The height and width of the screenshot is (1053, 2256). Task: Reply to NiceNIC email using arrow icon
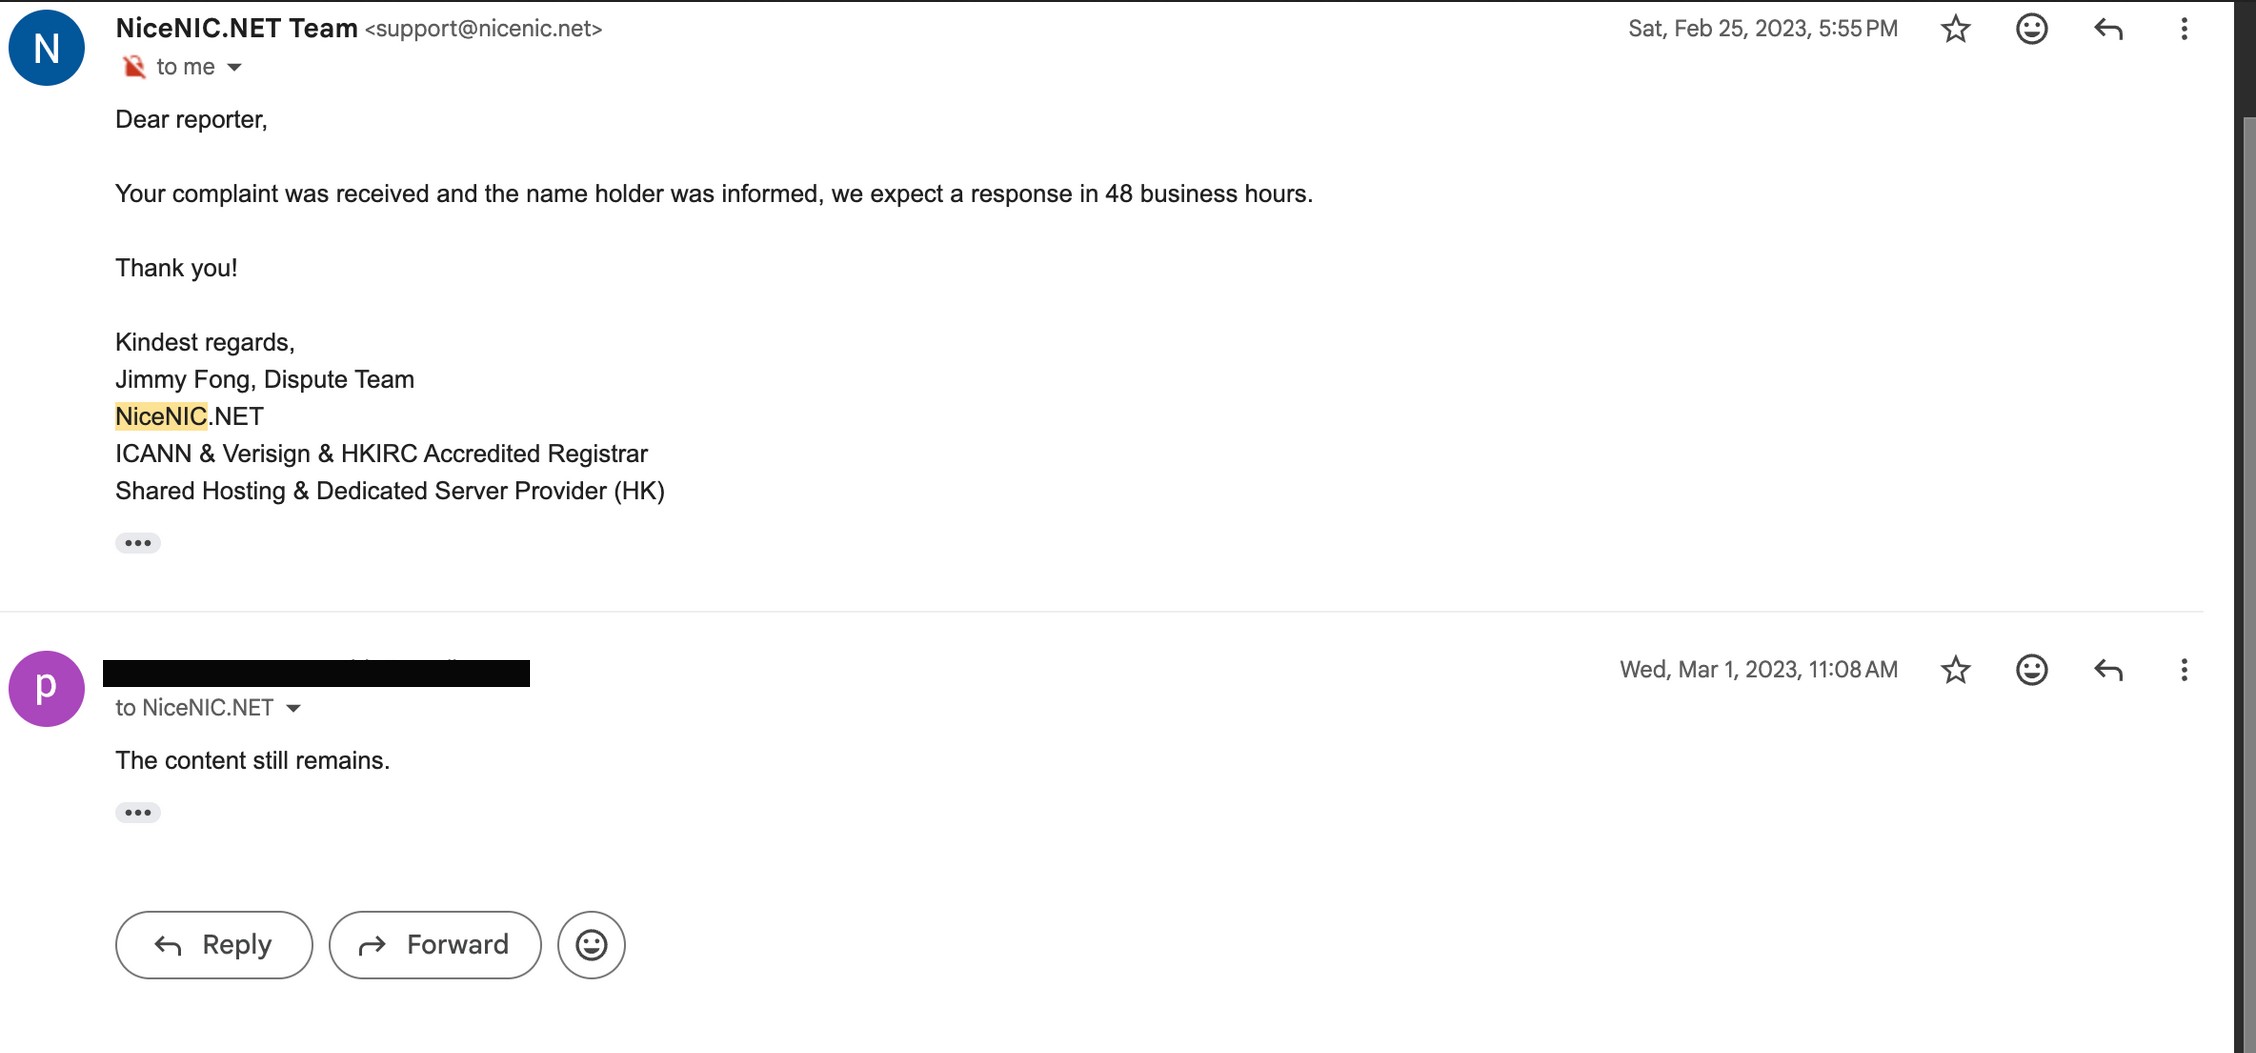tap(2108, 29)
